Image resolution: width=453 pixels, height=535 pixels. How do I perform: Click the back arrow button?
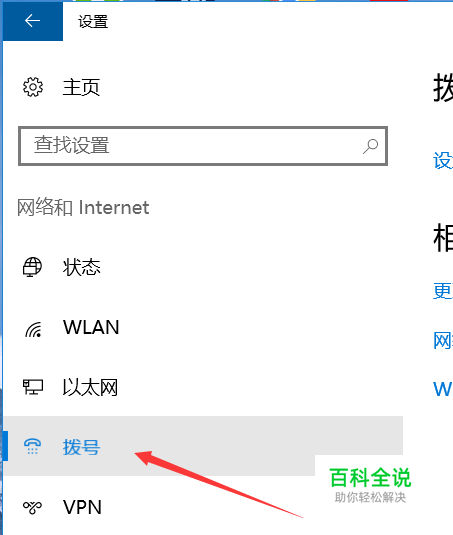click(x=33, y=21)
